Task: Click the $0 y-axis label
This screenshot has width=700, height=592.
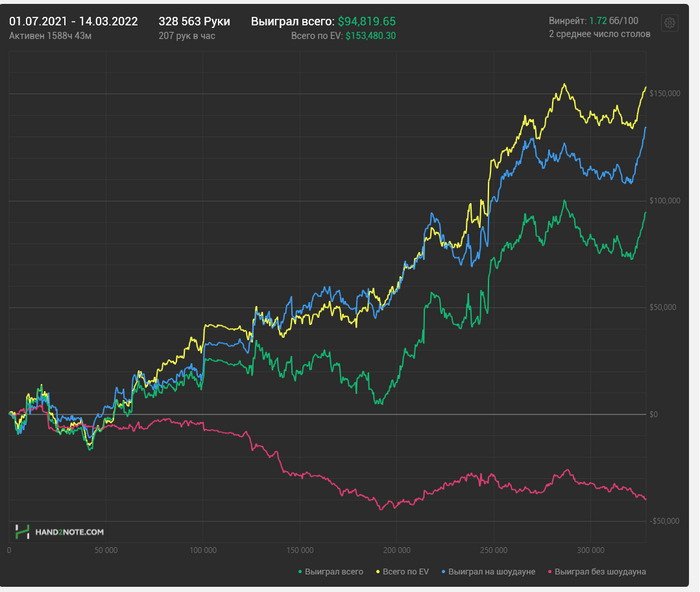Action: (x=654, y=414)
